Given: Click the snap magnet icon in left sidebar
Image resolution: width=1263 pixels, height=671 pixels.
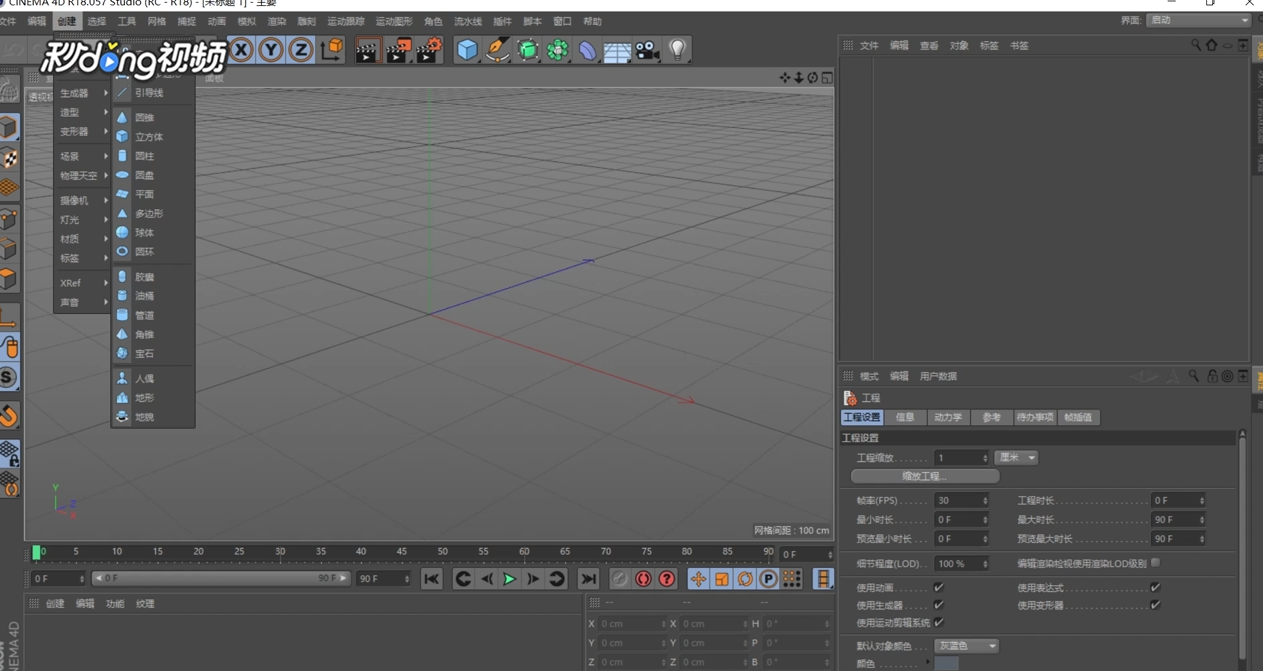Looking at the screenshot, I should (9, 415).
